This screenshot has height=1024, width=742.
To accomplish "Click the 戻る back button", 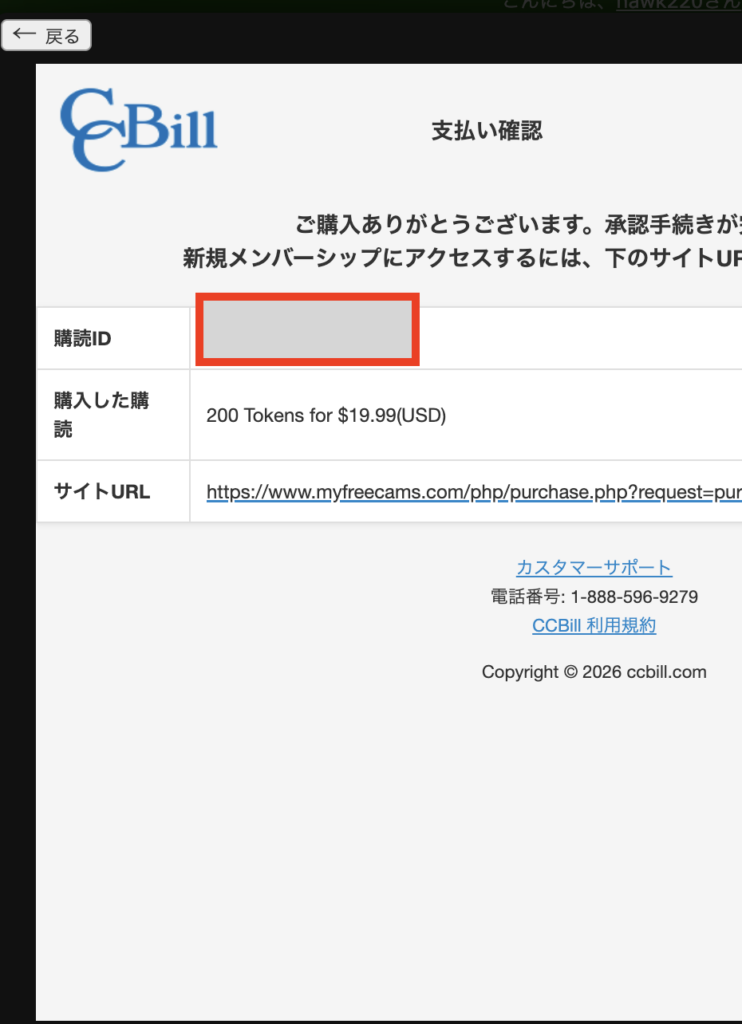I will click(46, 36).
